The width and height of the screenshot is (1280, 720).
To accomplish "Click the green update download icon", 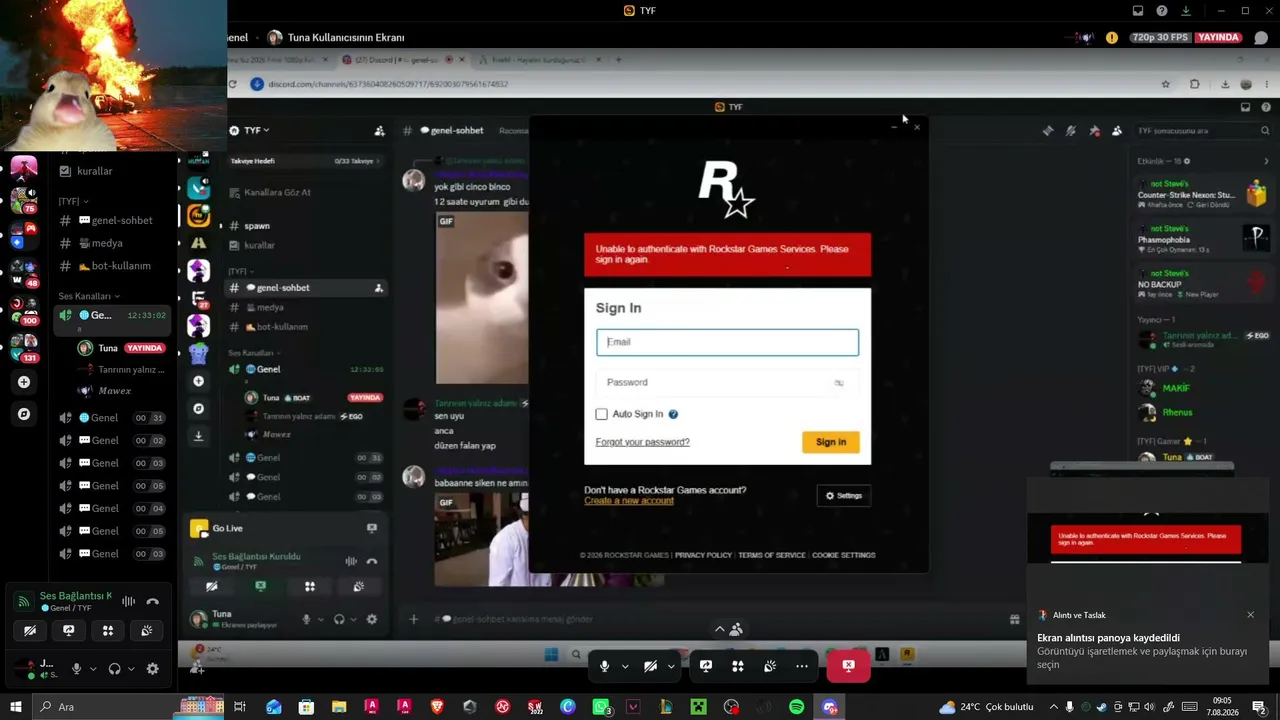I will point(1186,11).
